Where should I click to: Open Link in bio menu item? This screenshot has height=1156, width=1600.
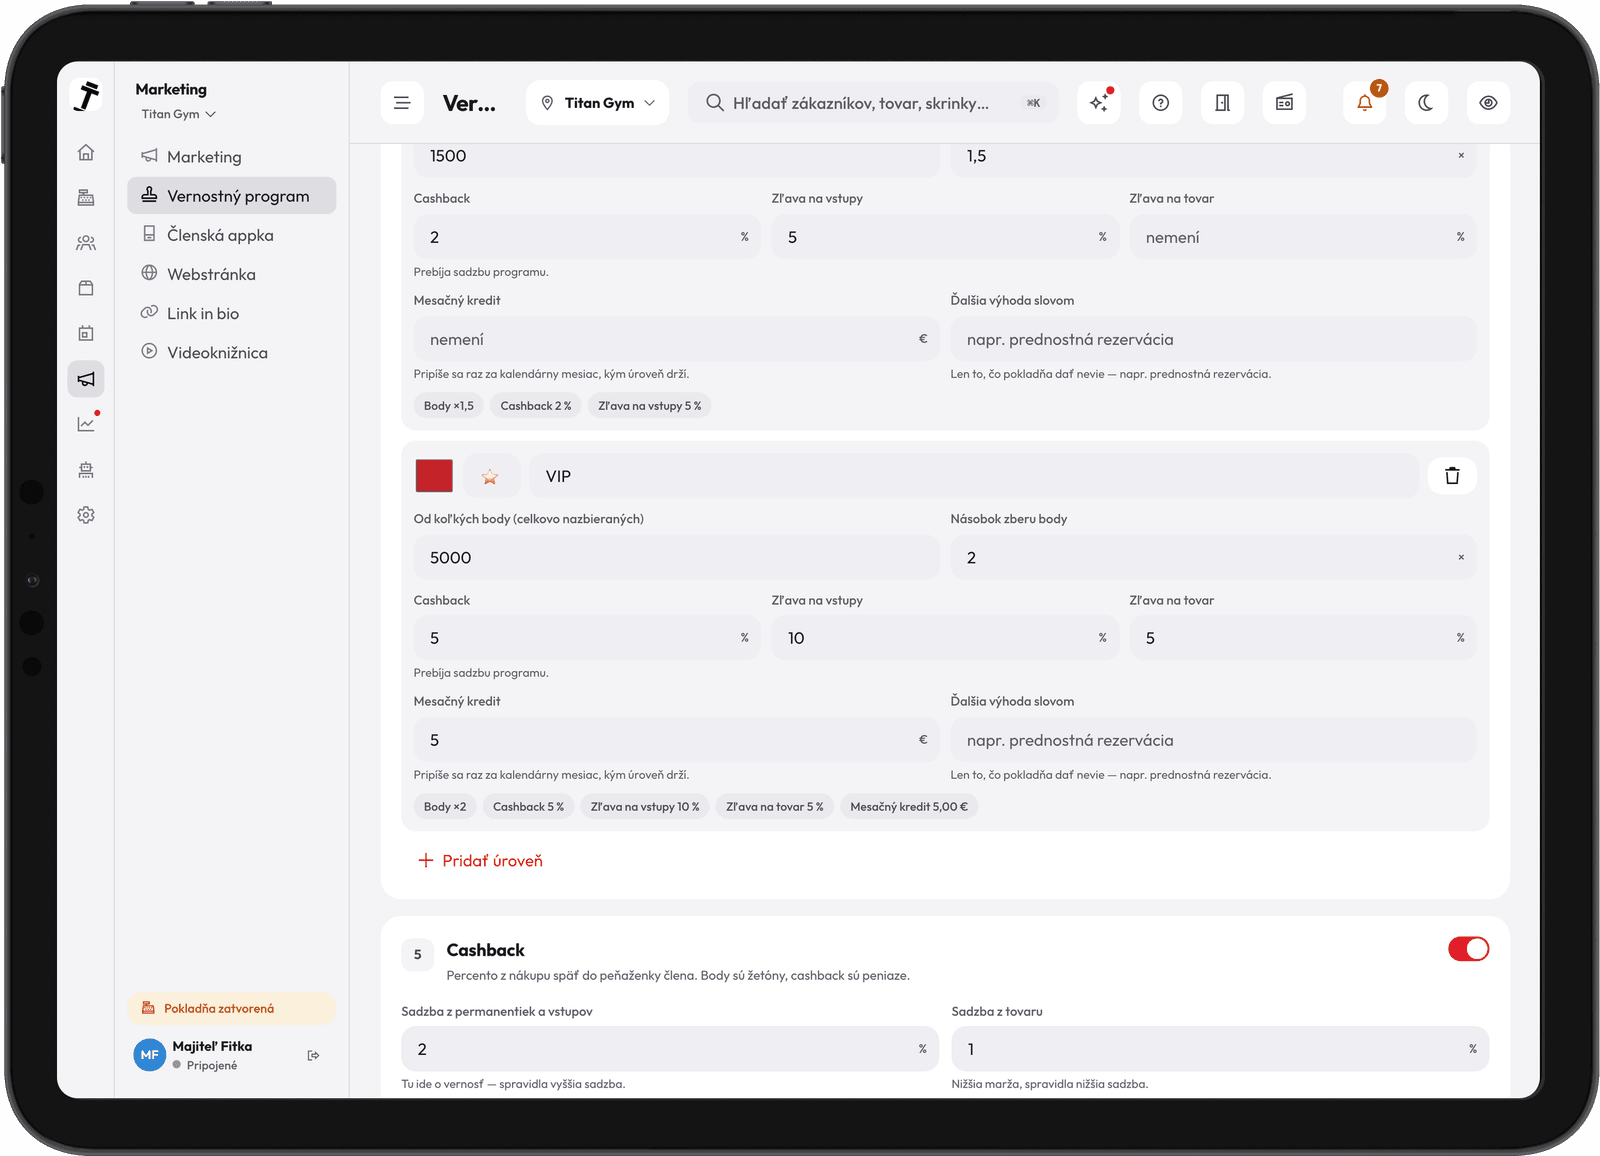[x=232, y=313]
